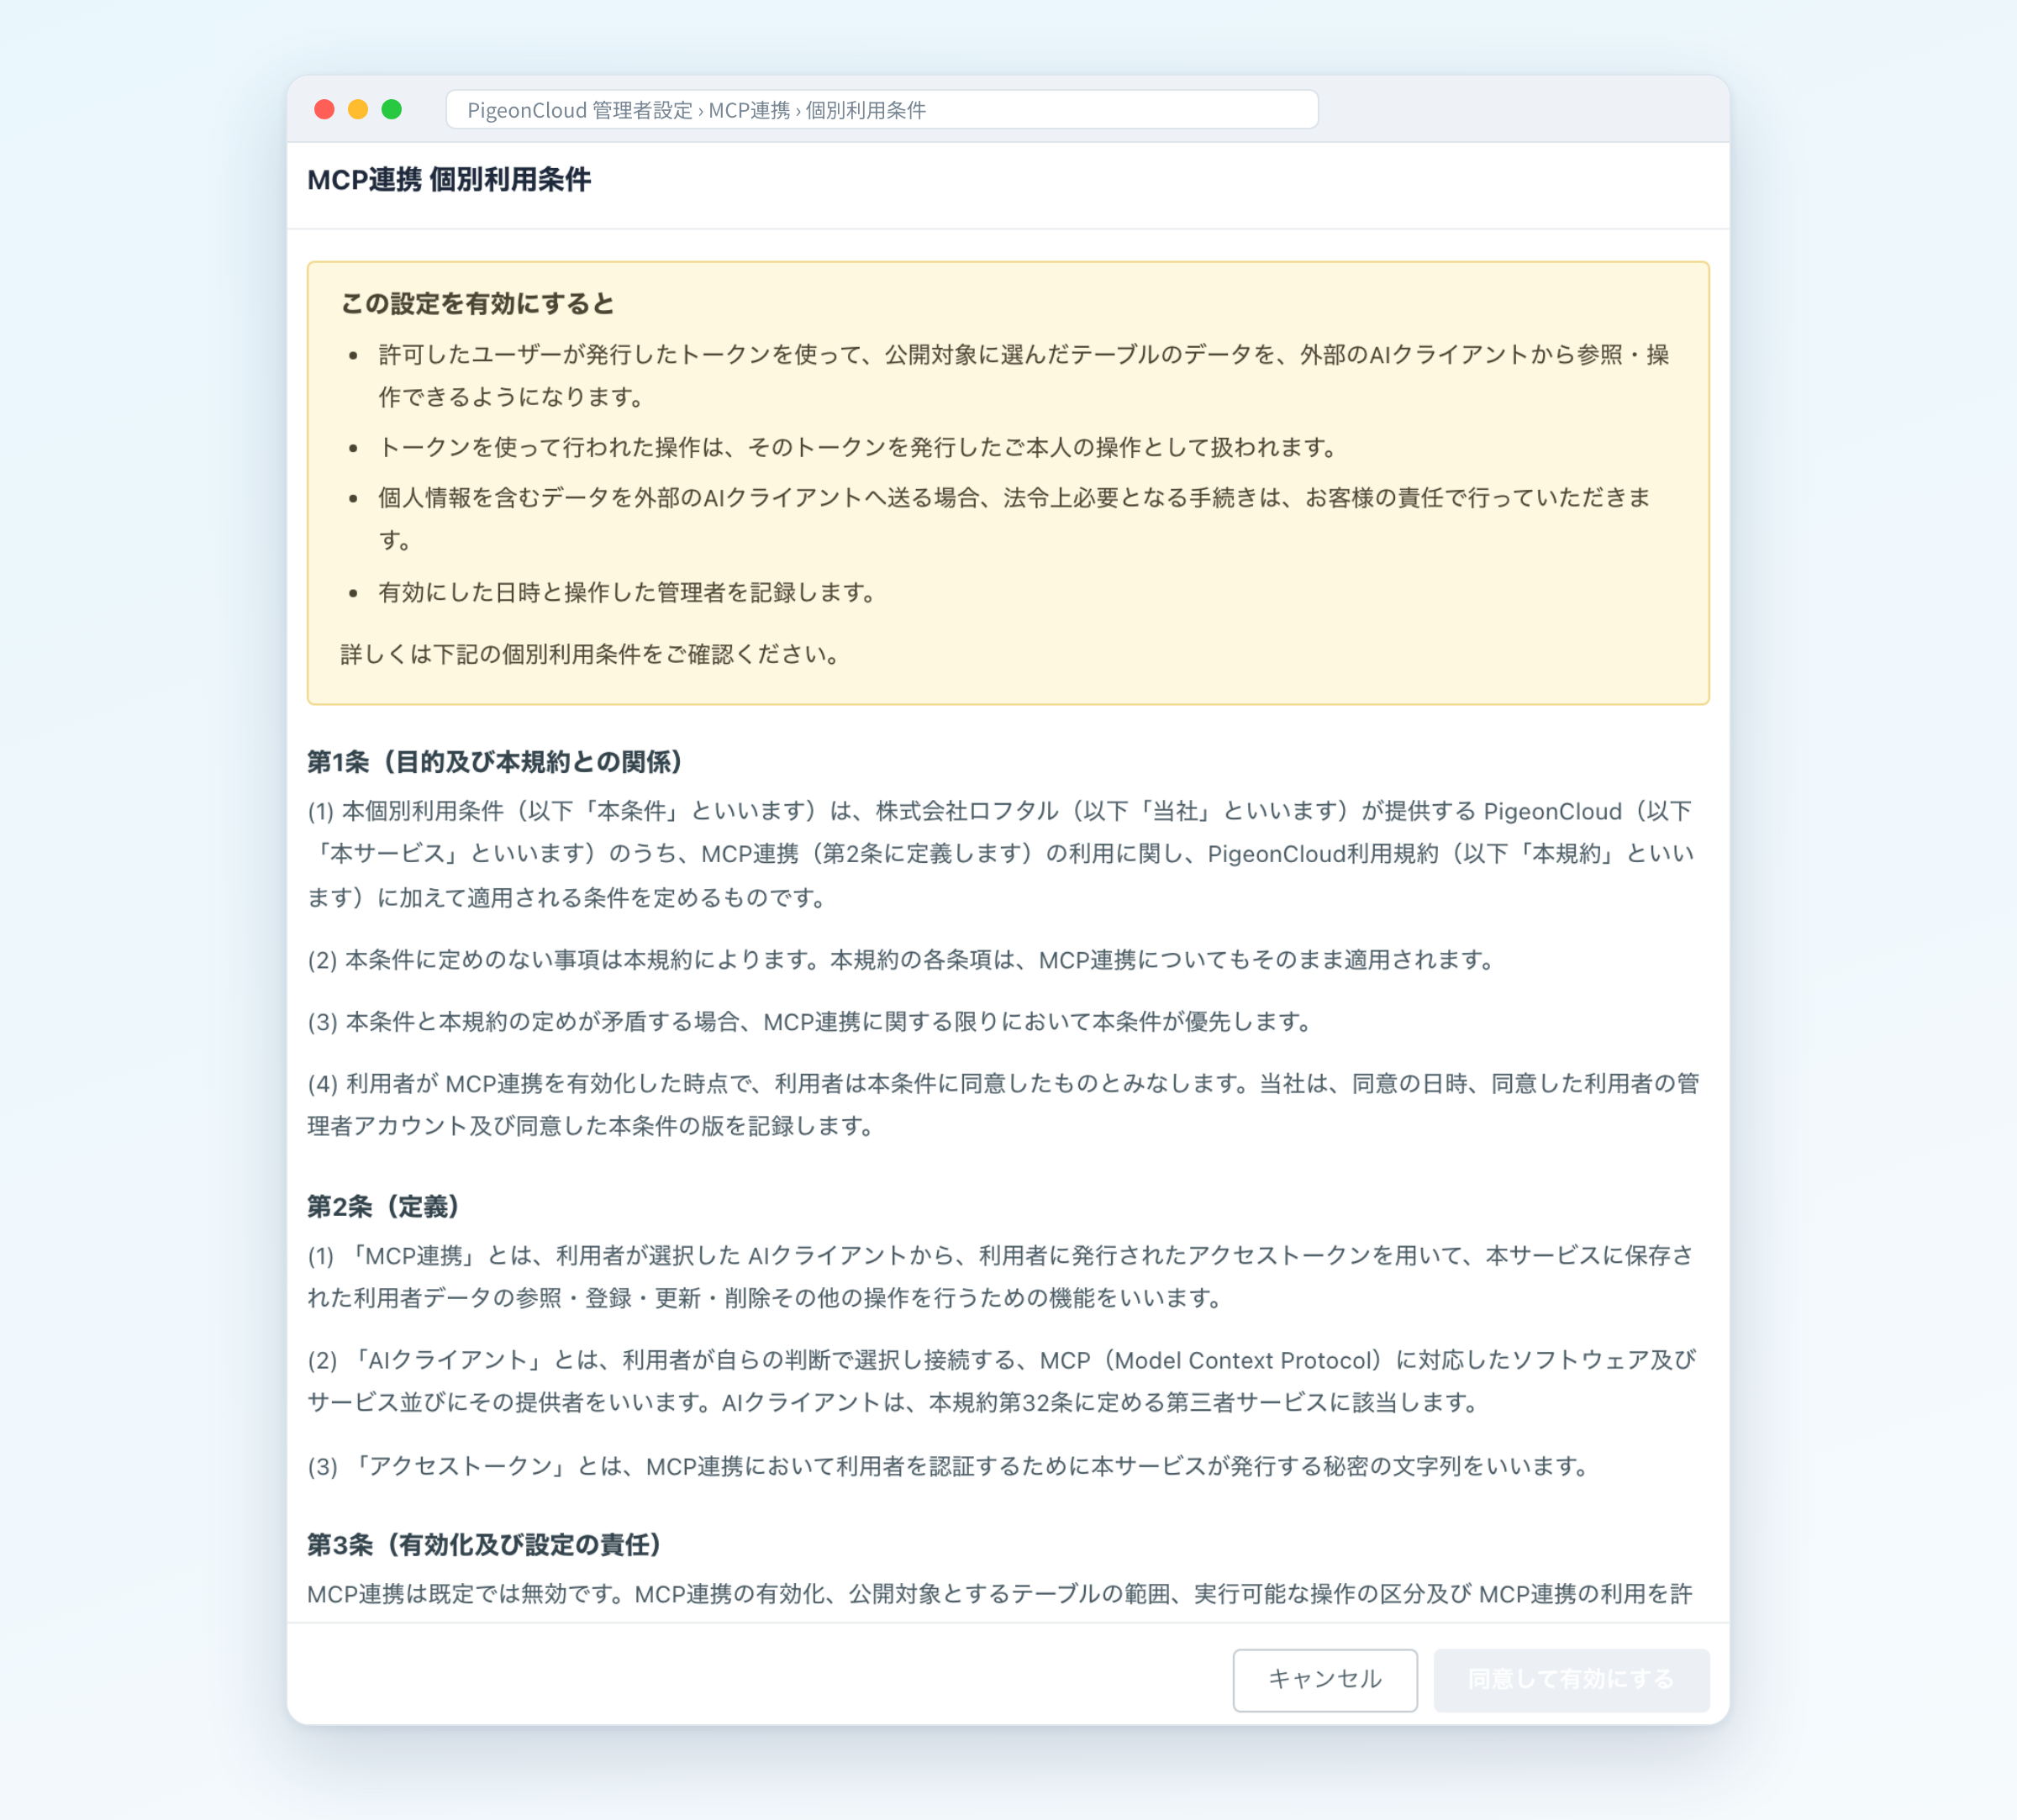
Task: Click the 同意して有効にする button
Action: click(1571, 1680)
